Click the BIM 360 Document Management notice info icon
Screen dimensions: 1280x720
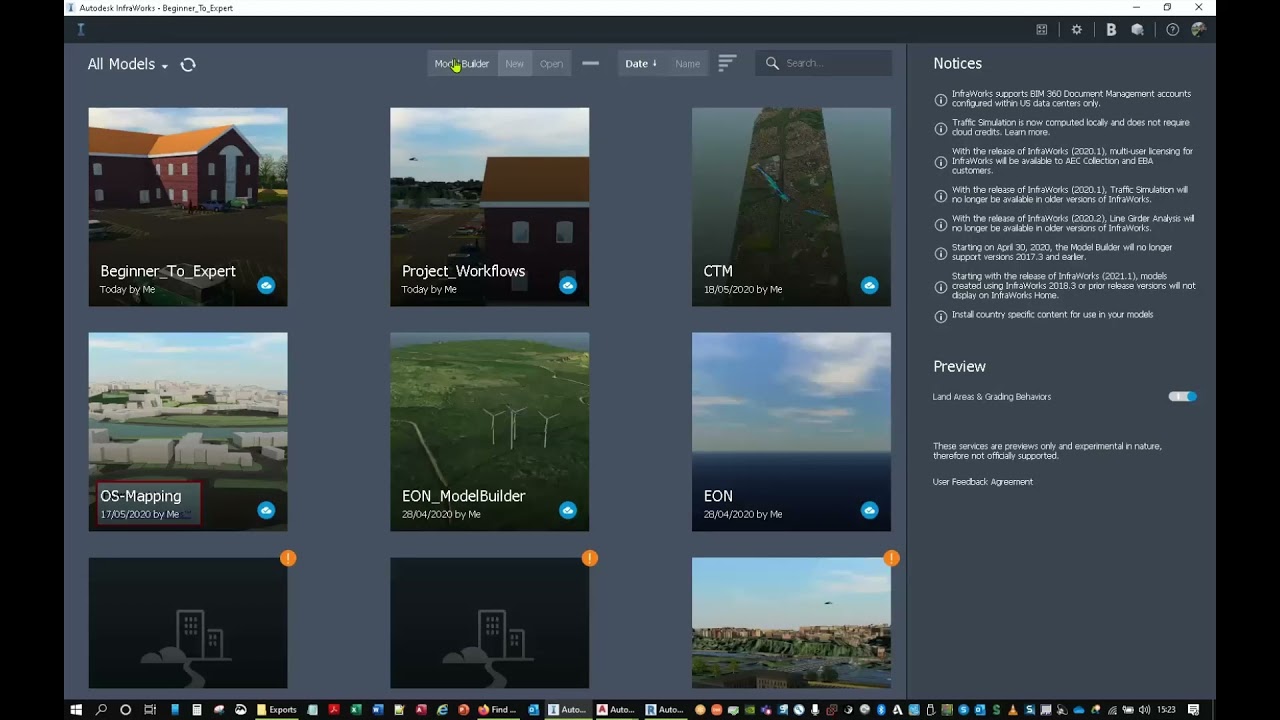click(940, 100)
